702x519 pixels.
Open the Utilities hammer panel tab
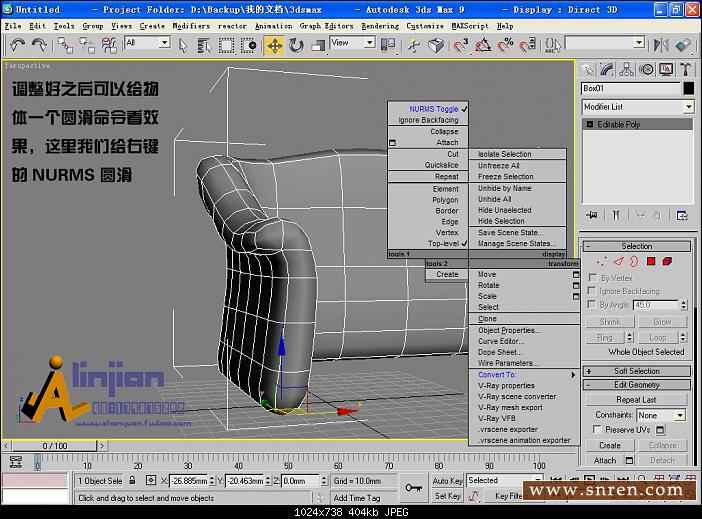click(x=685, y=69)
